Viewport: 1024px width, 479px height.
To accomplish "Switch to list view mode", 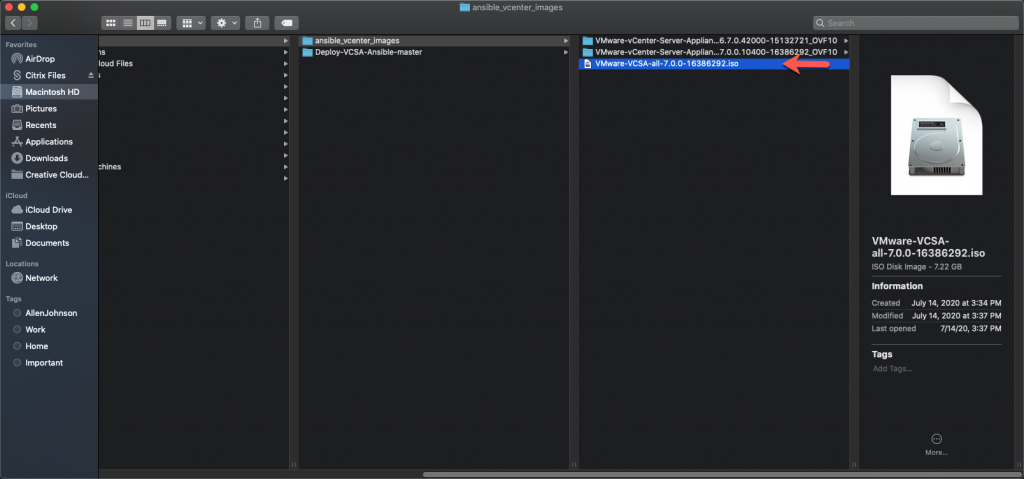I will (128, 23).
